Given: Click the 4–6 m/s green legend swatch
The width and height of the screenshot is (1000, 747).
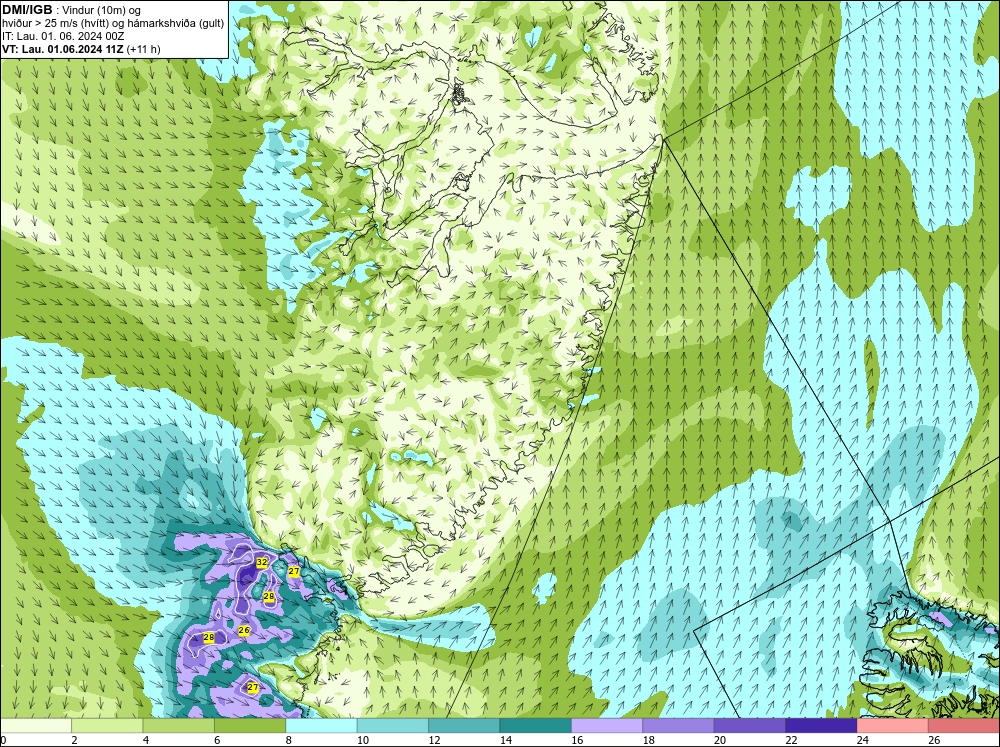Looking at the screenshot, I should [x=179, y=725].
